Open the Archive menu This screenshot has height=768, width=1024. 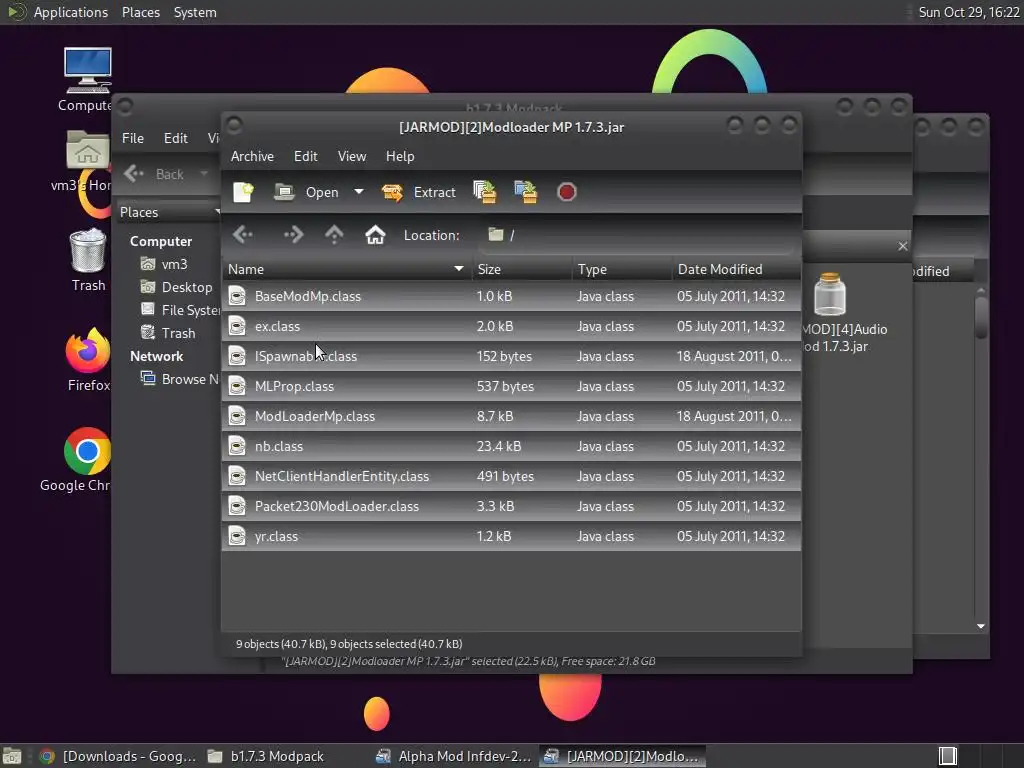pos(252,156)
